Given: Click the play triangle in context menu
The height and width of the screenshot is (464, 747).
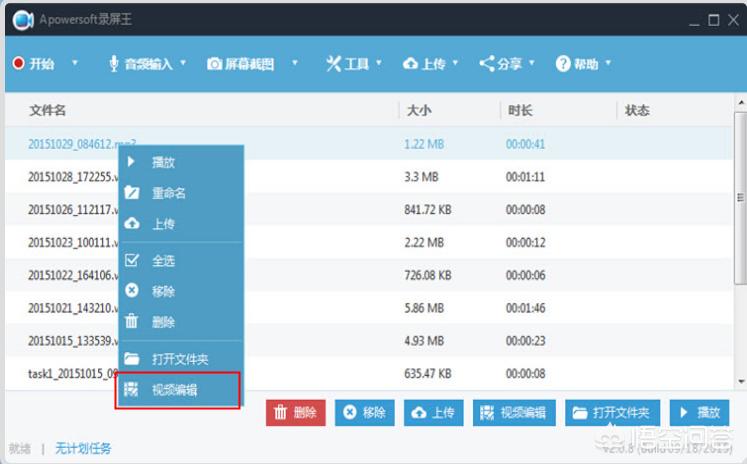Looking at the screenshot, I should pyautogui.click(x=131, y=161).
